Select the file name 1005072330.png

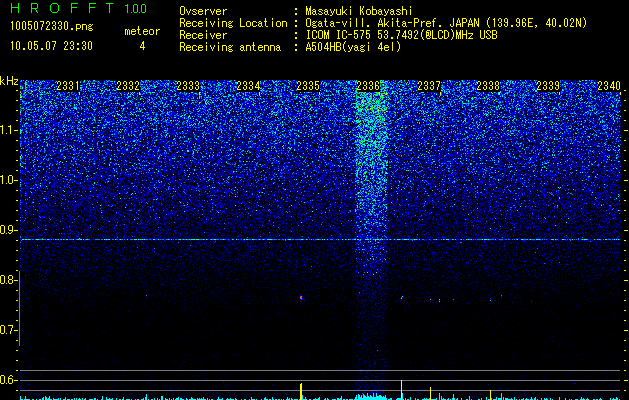pos(51,26)
